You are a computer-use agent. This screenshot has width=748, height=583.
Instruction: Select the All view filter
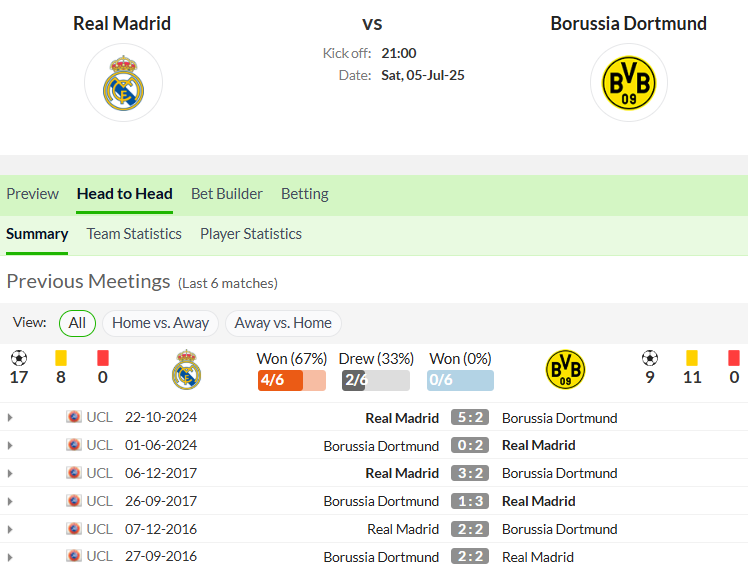point(77,323)
